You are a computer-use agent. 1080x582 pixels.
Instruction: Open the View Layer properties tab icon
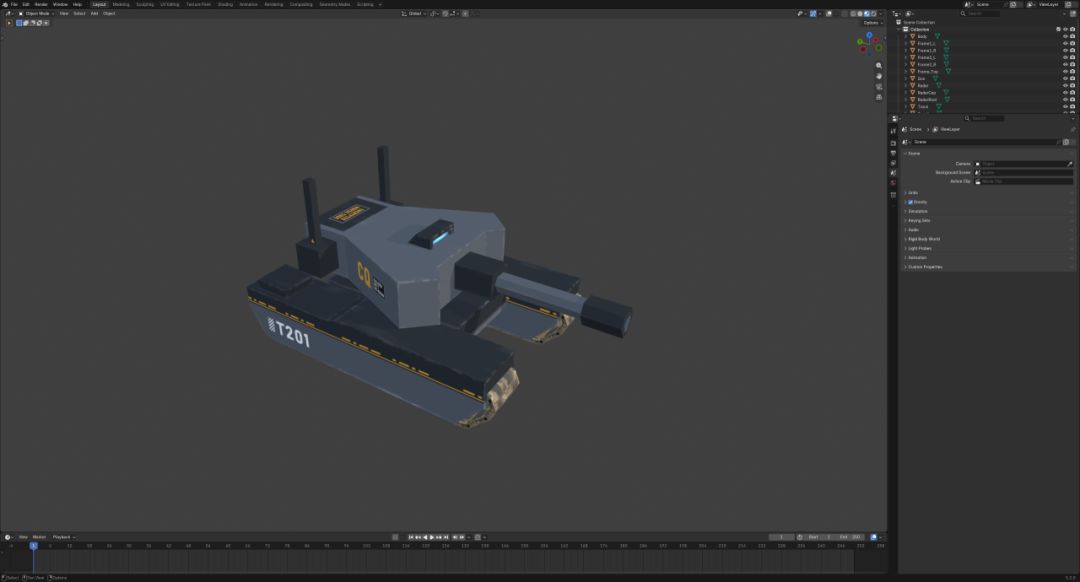pos(893,163)
